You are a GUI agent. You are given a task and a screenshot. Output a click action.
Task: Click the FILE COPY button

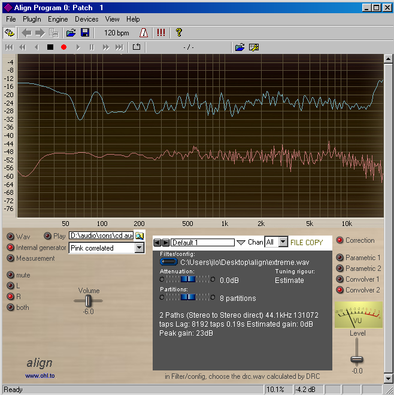click(307, 242)
